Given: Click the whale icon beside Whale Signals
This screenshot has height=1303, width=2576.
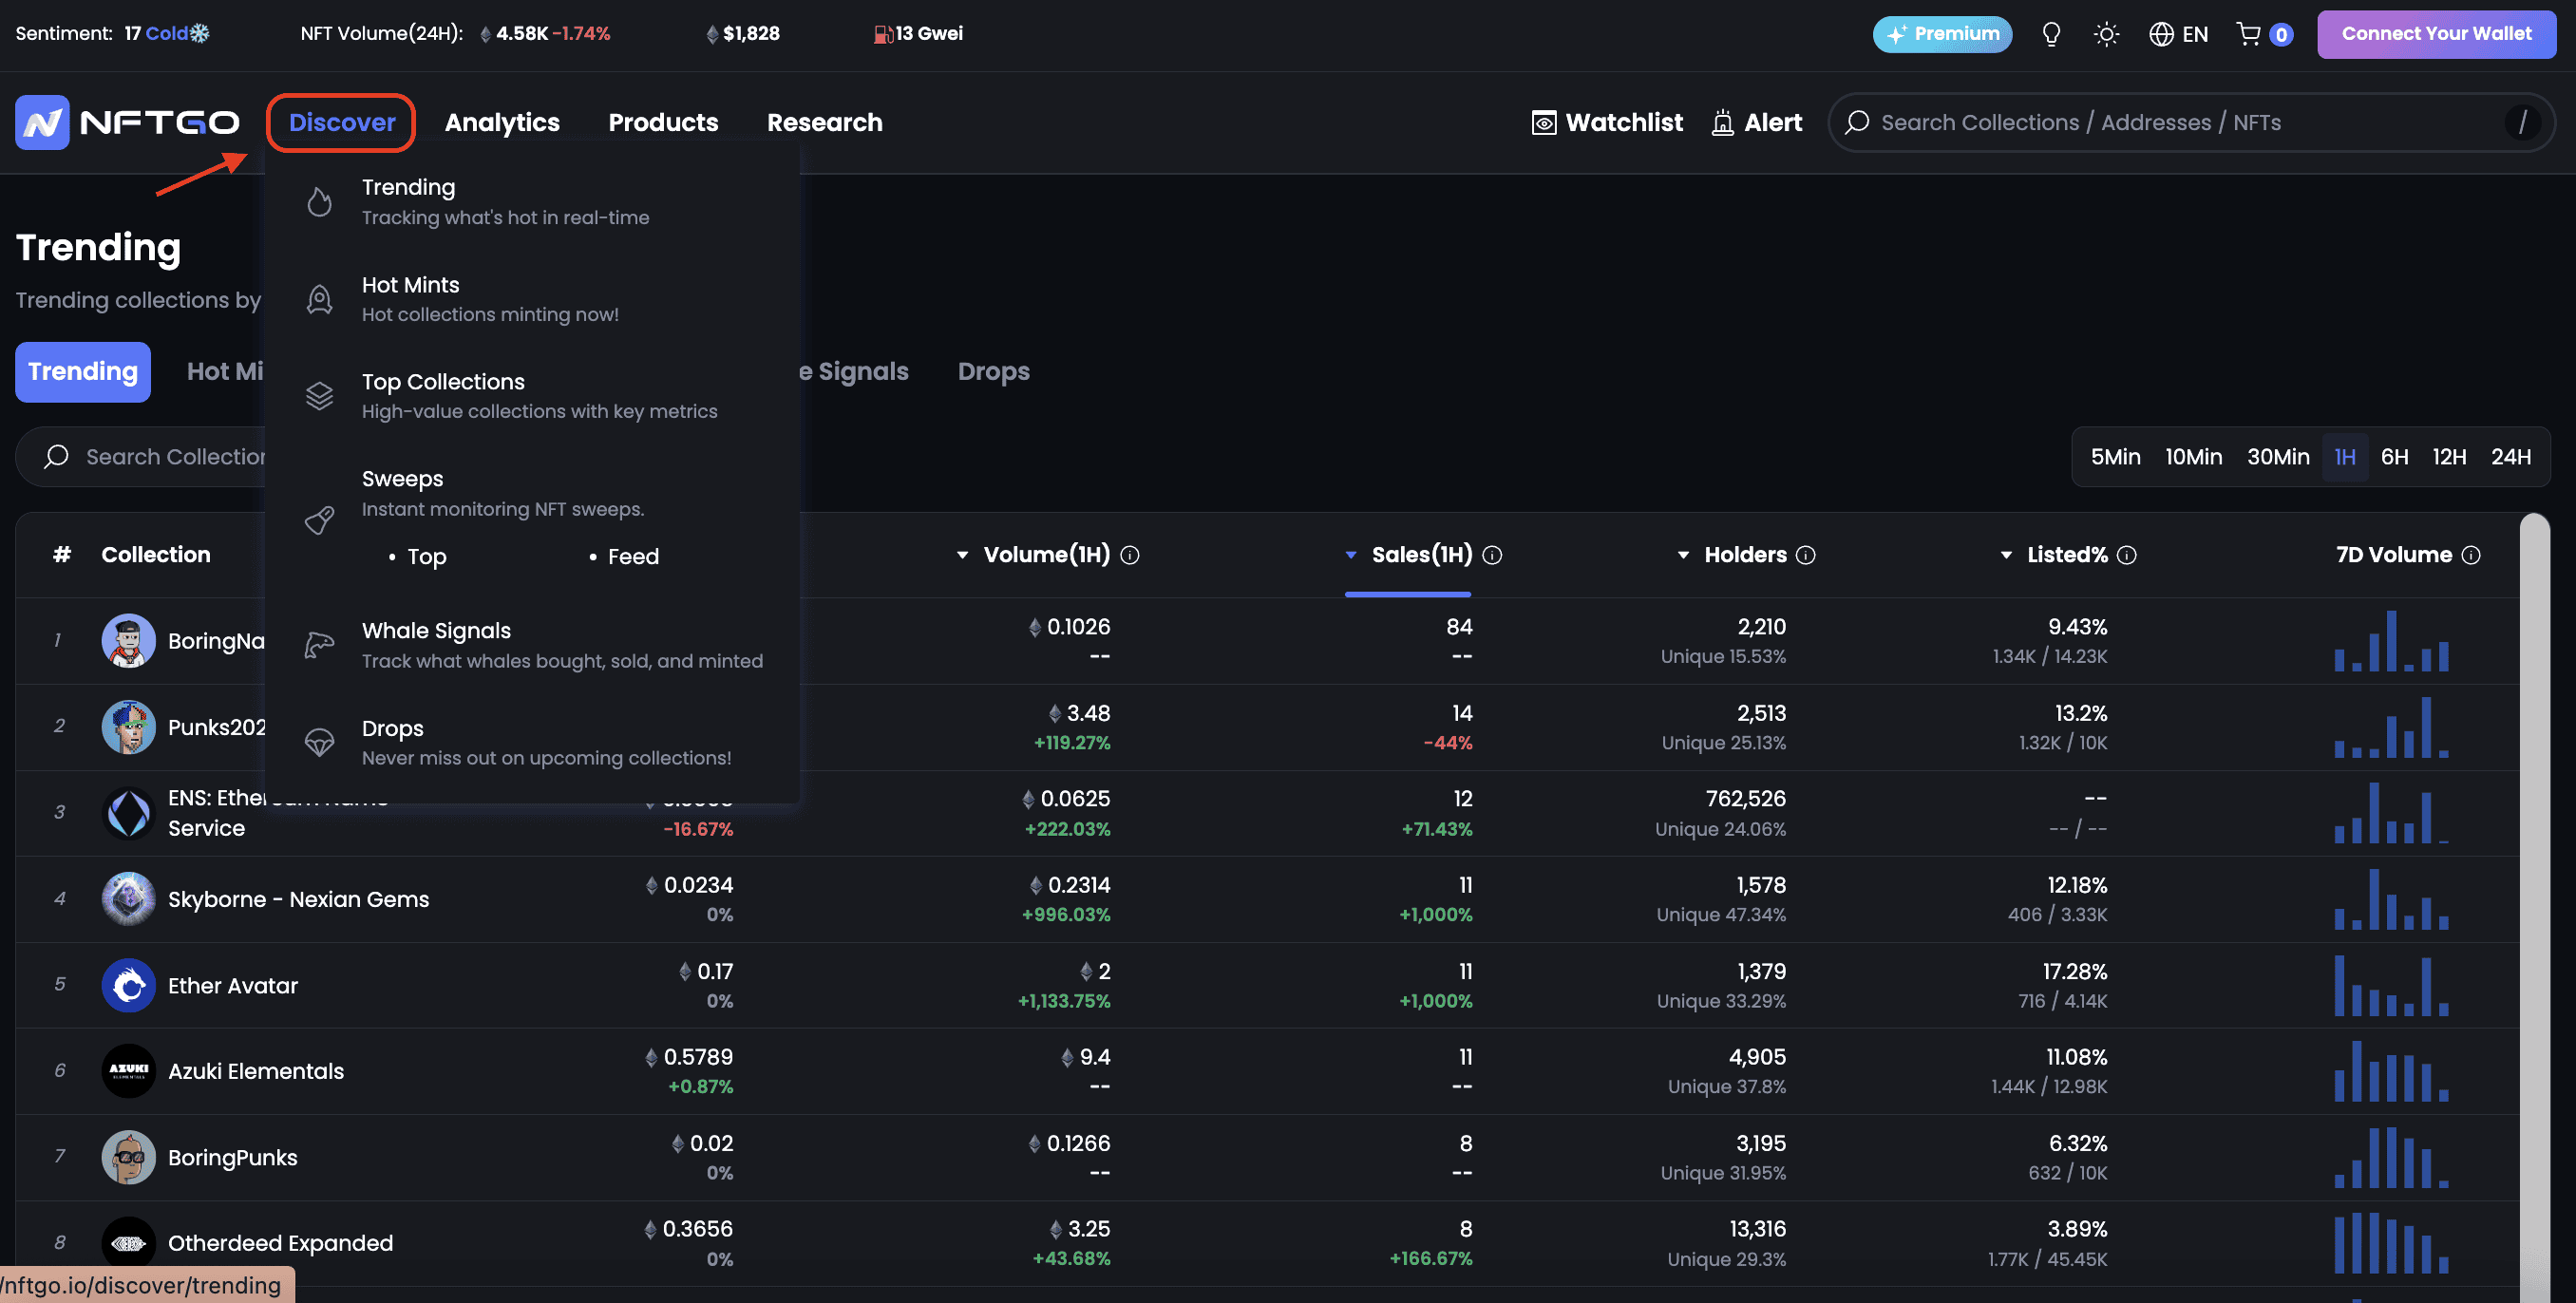Looking at the screenshot, I should point(319,645).
